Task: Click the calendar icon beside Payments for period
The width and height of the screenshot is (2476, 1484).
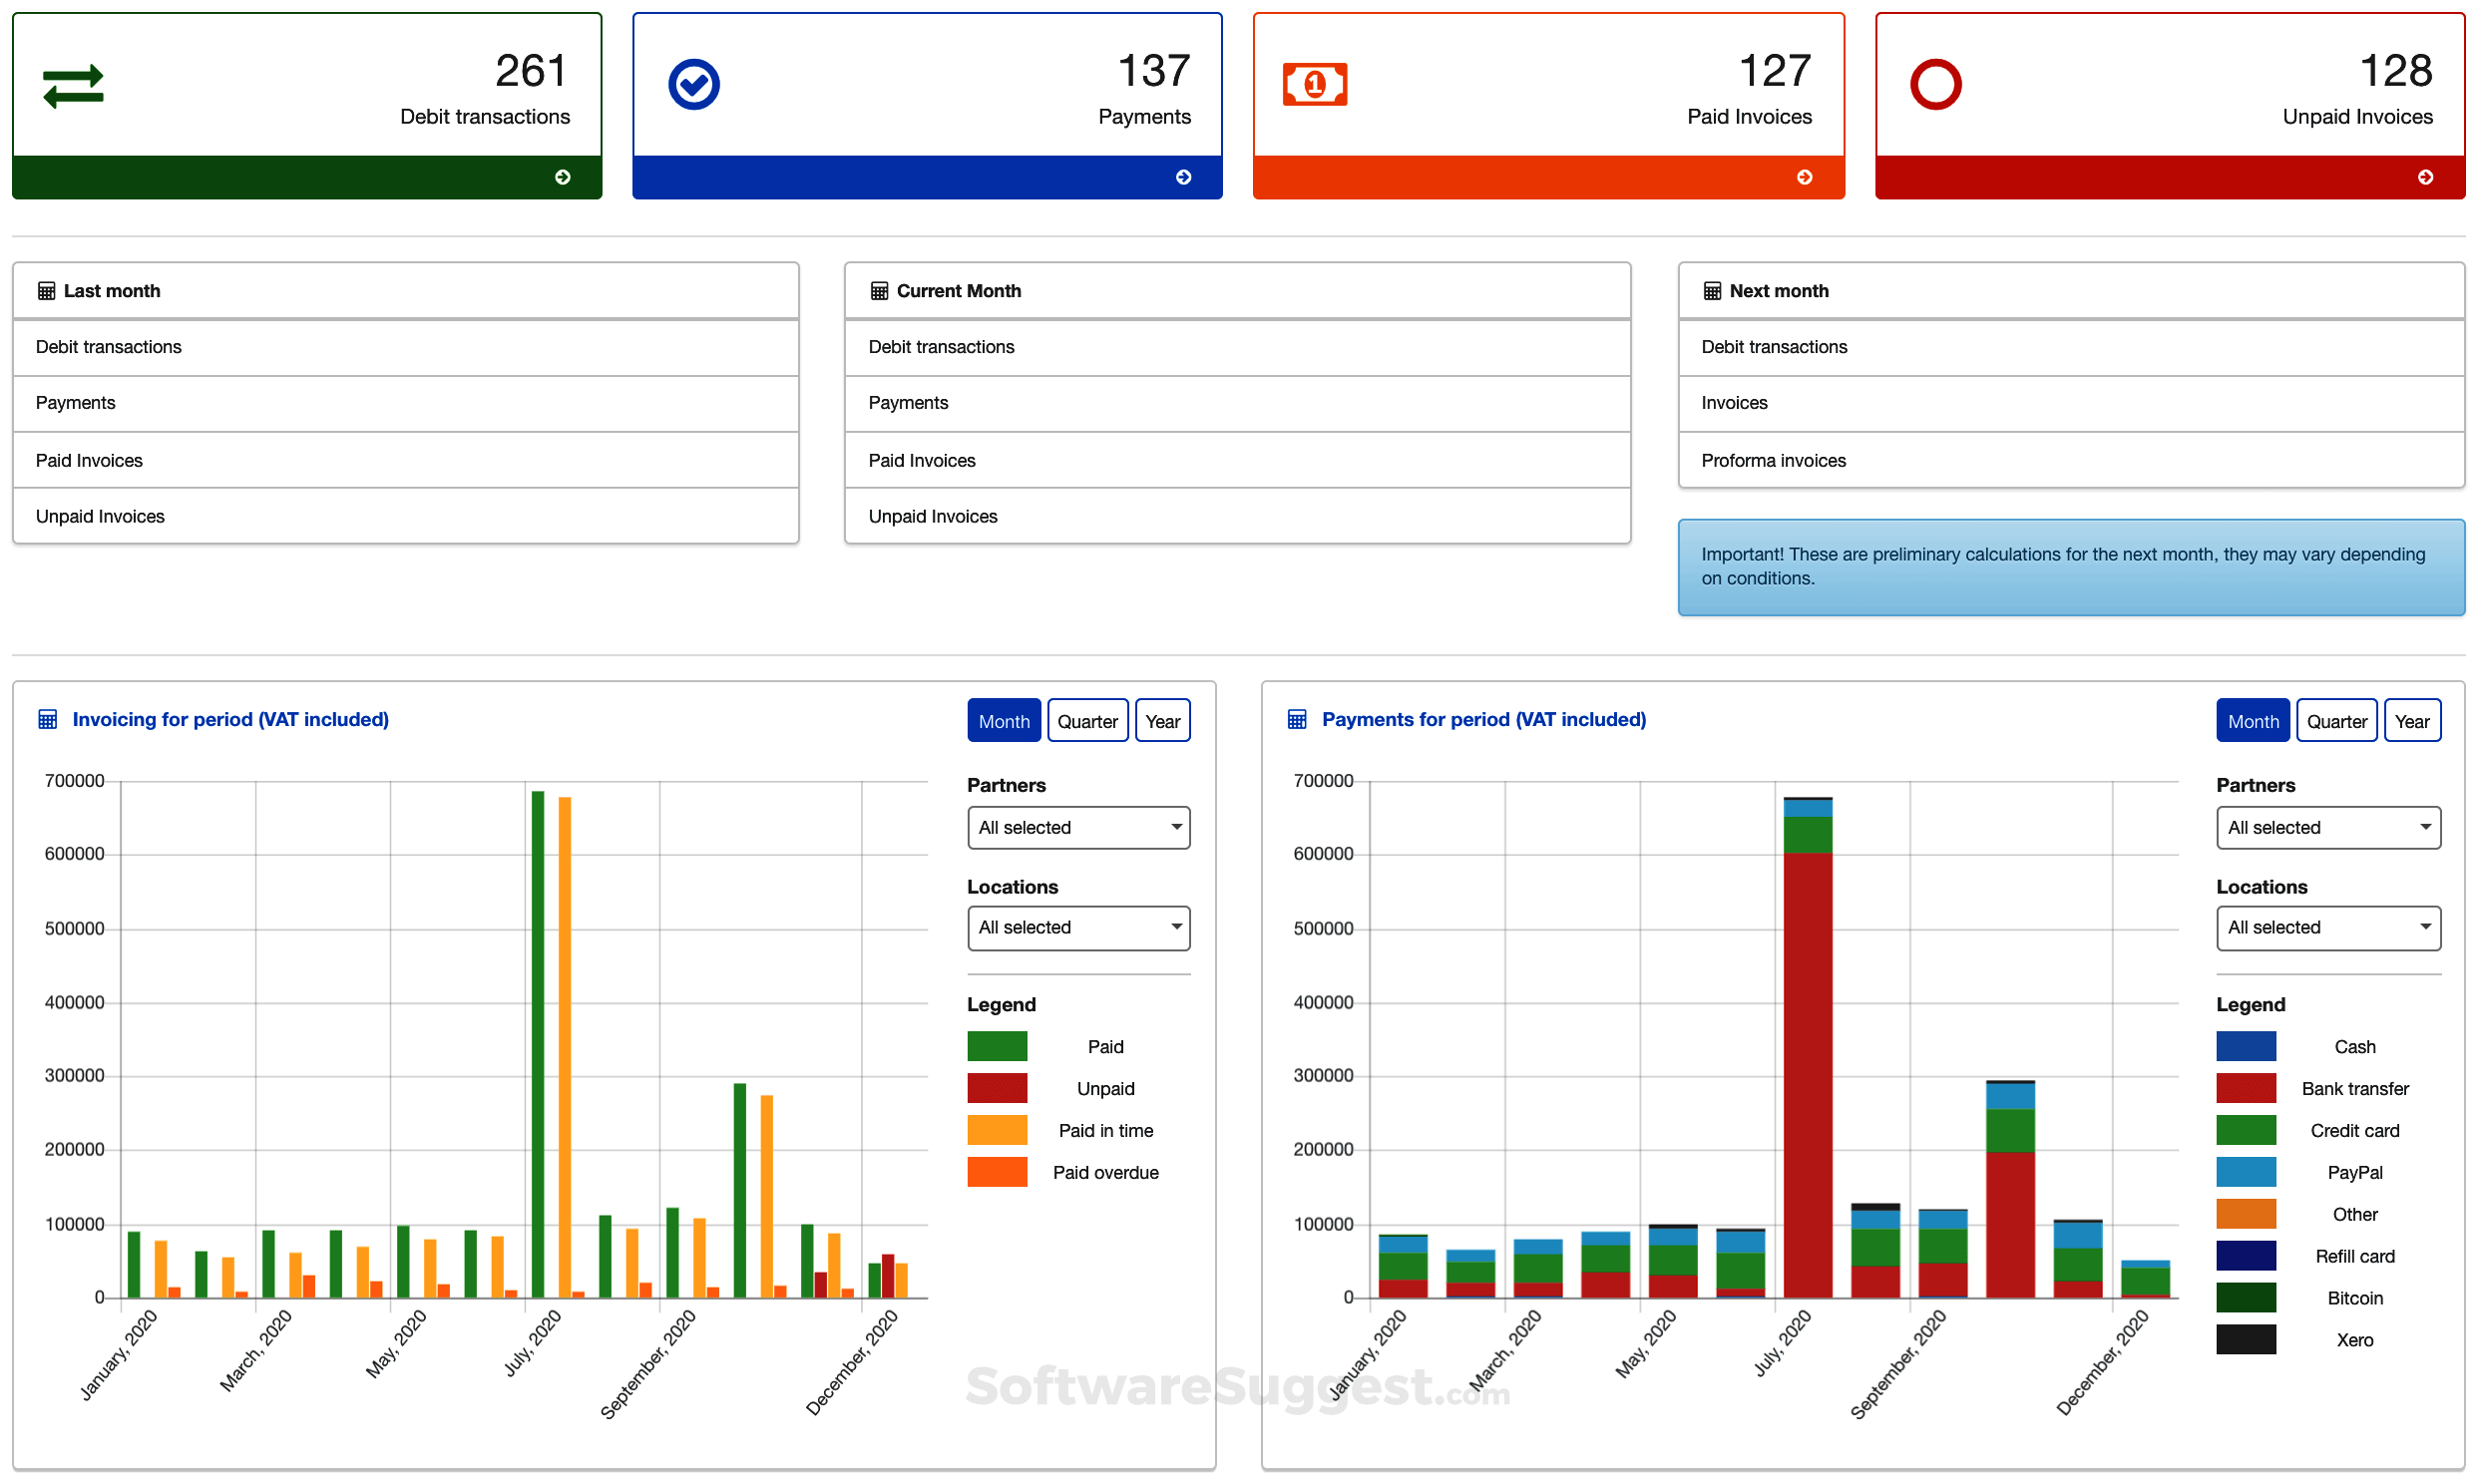Action: click(x=1297, y=719)
